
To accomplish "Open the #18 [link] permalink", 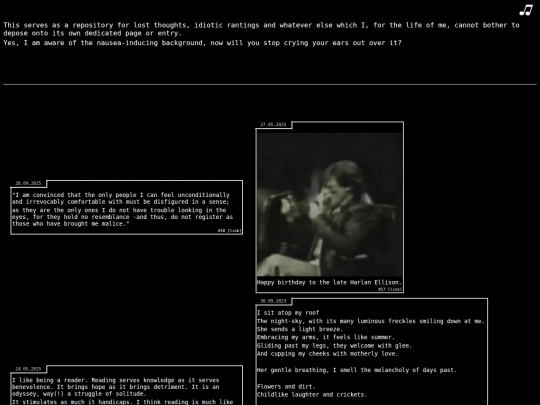I will pyautogui.click(x=229, y=231).
